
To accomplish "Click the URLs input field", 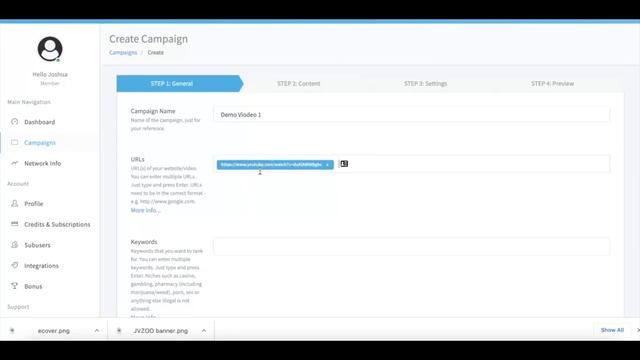I will [x=411, y=164].
